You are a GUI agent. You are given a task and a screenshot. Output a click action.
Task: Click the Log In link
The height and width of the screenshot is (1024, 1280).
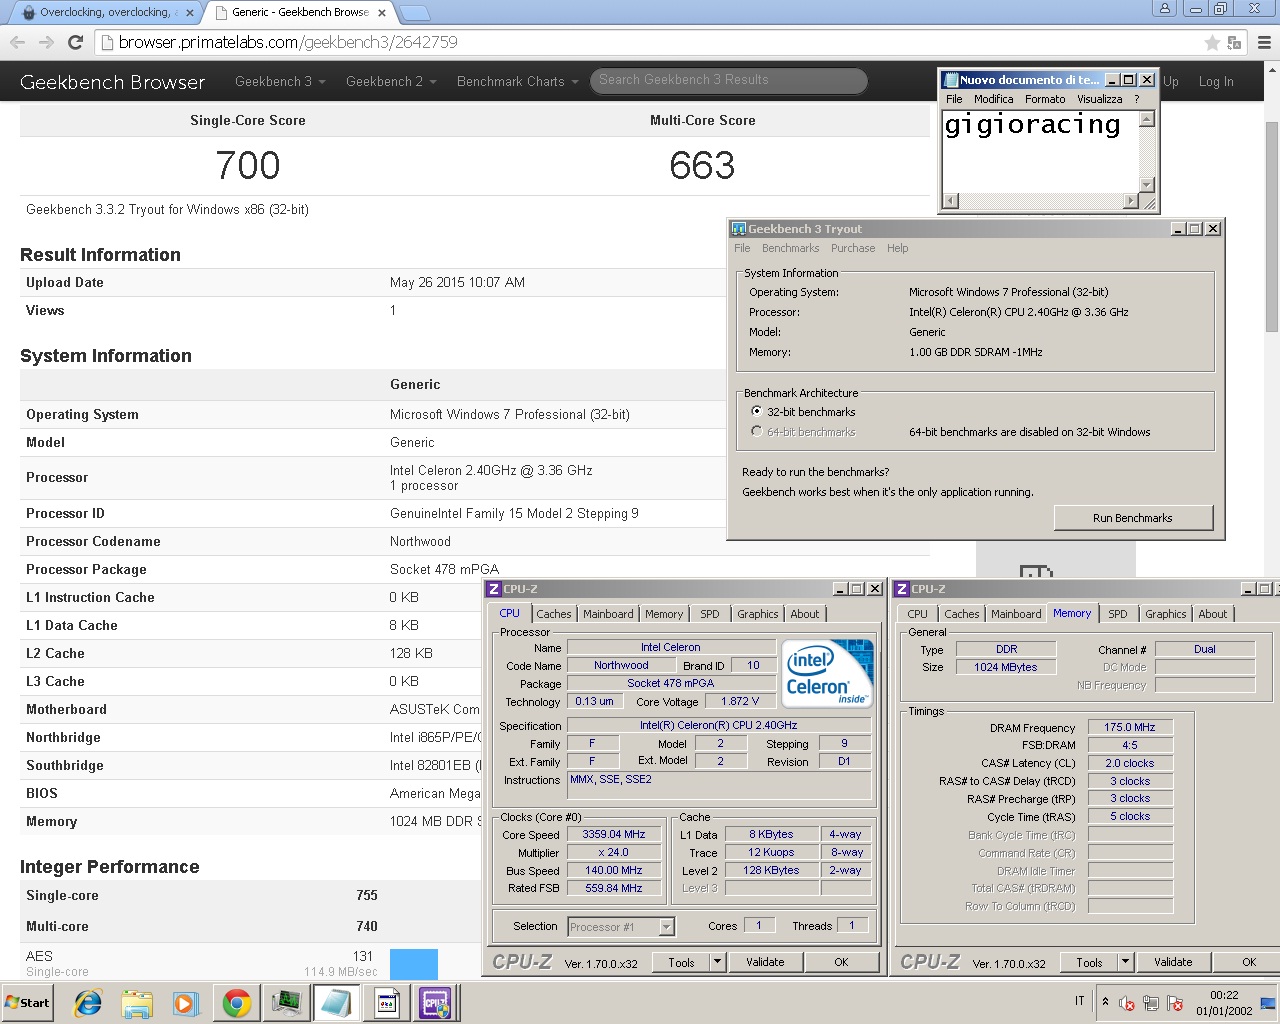coord(1216,82)
